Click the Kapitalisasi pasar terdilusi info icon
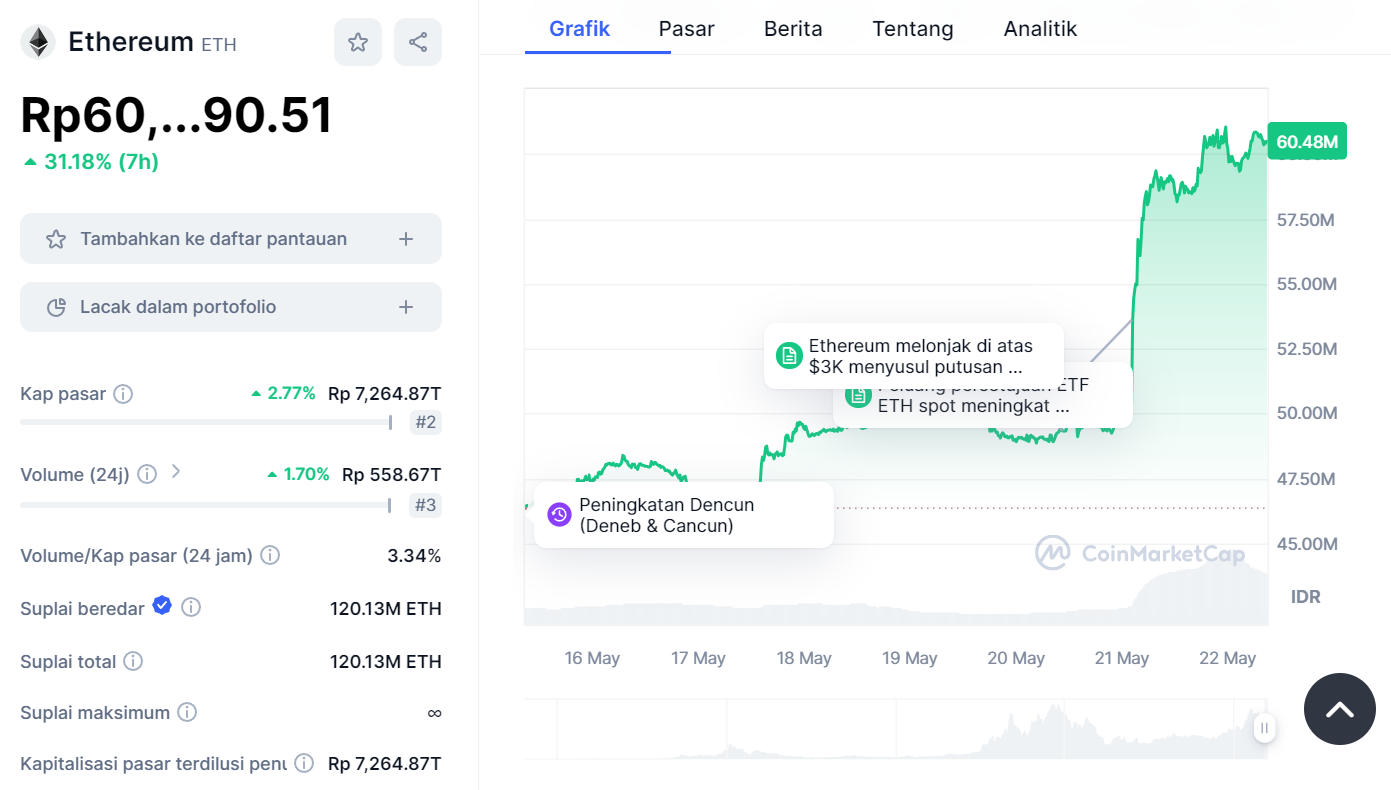The width and height of the screenshot is (1391, 790). [x=305, y=763]
